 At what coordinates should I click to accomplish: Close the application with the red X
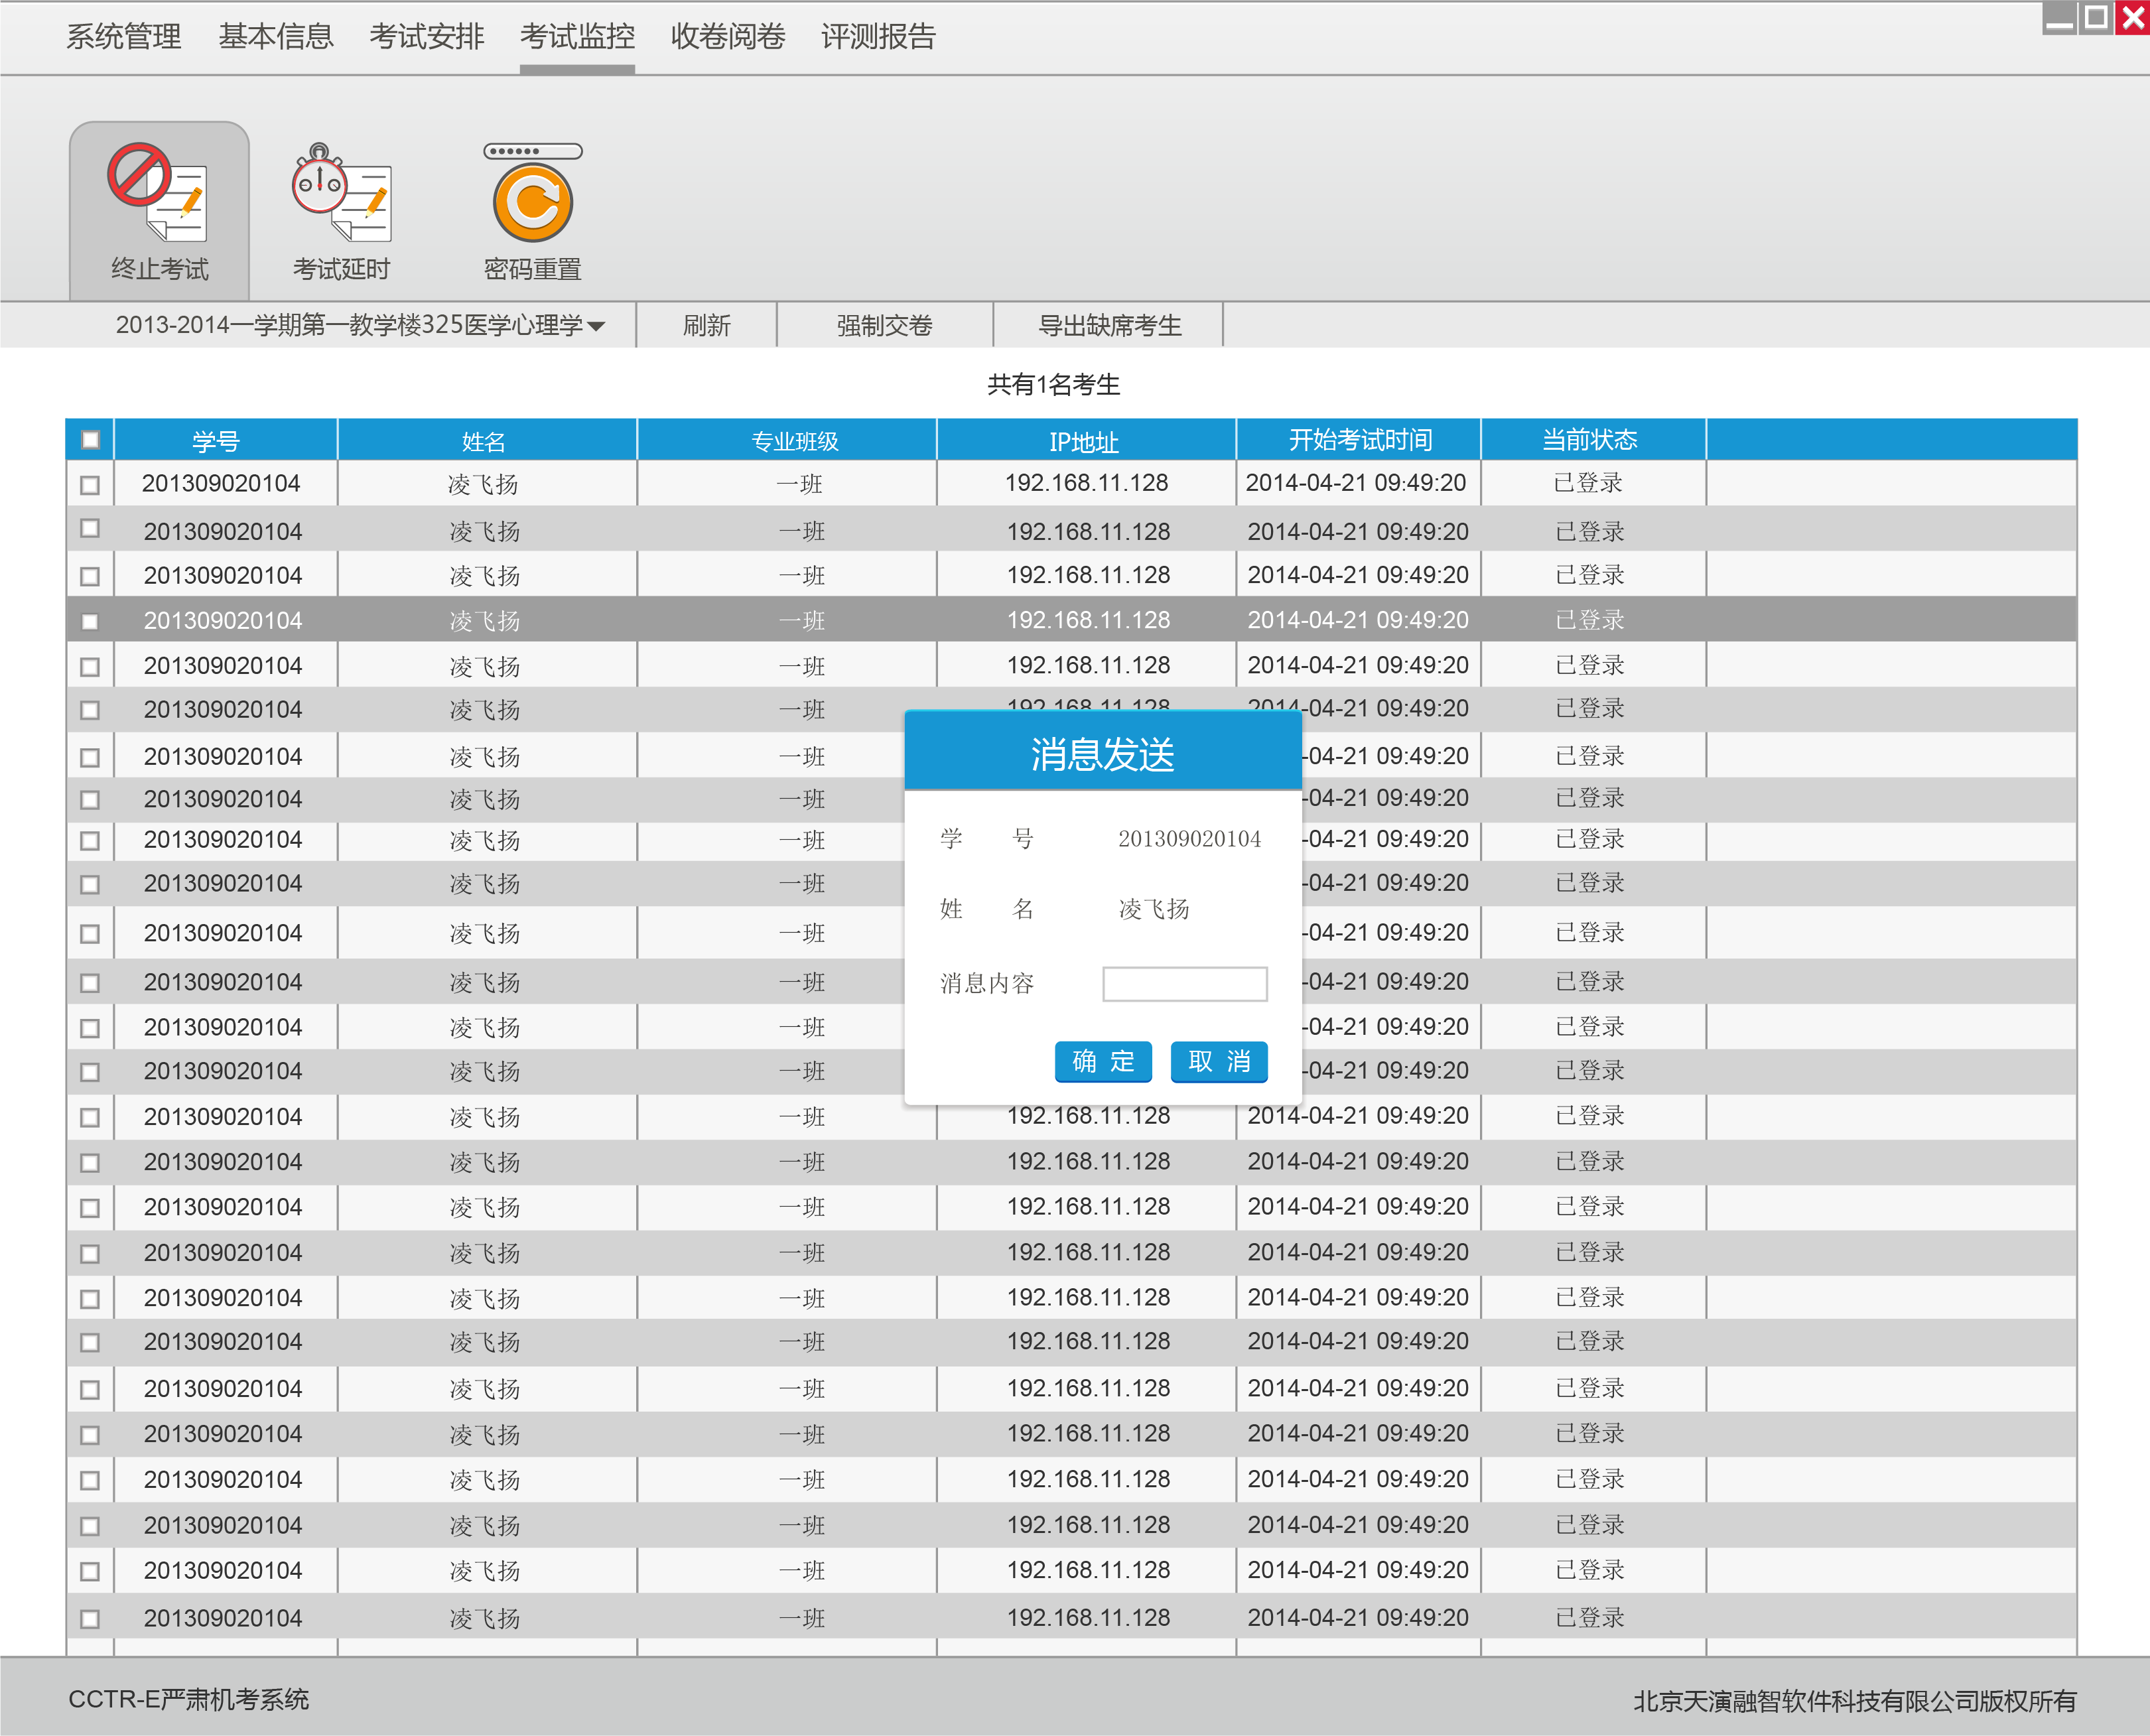2132,18
